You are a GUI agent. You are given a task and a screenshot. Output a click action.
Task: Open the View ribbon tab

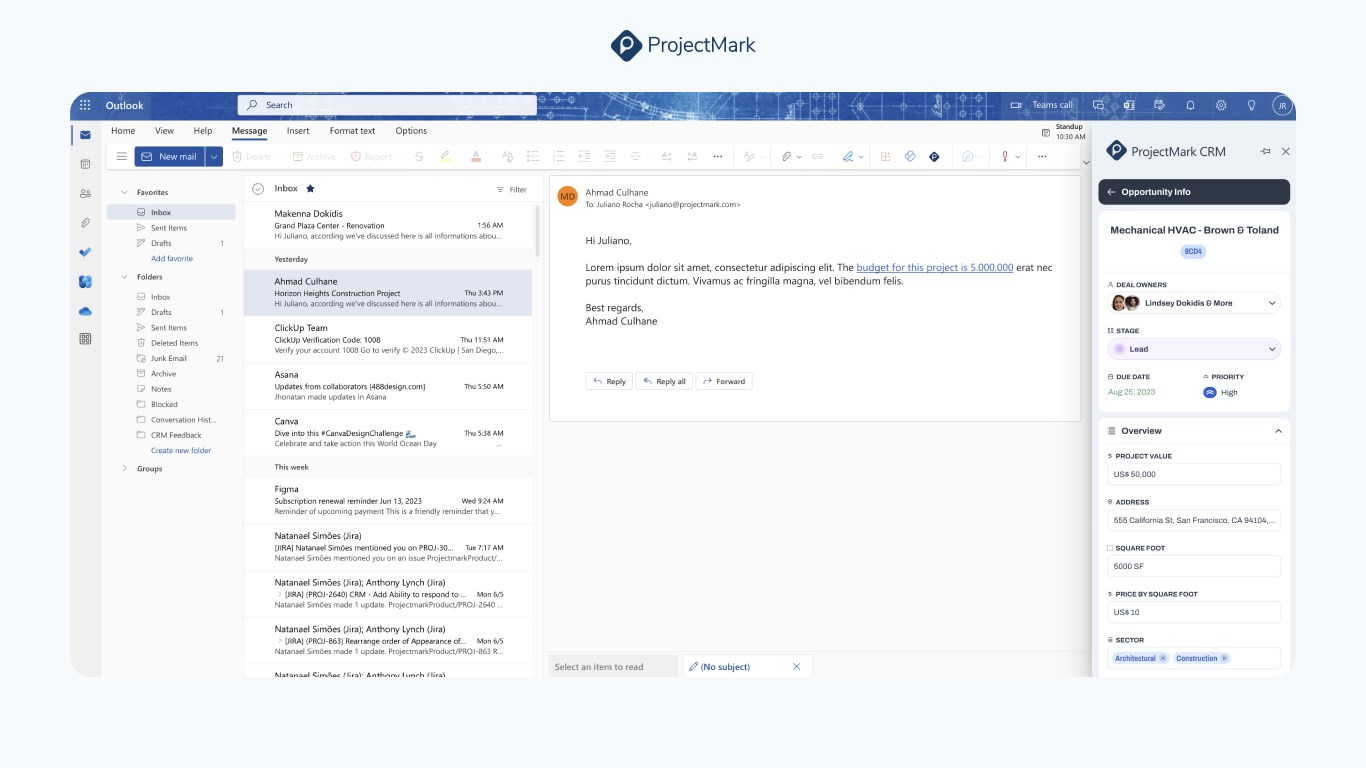pyautogui.click(x=164, y=131)
